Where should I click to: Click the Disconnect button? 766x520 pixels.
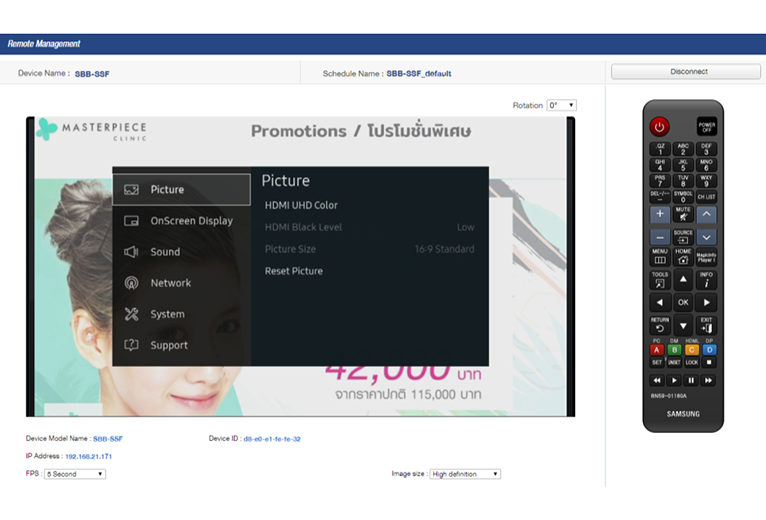click(686, 72)
